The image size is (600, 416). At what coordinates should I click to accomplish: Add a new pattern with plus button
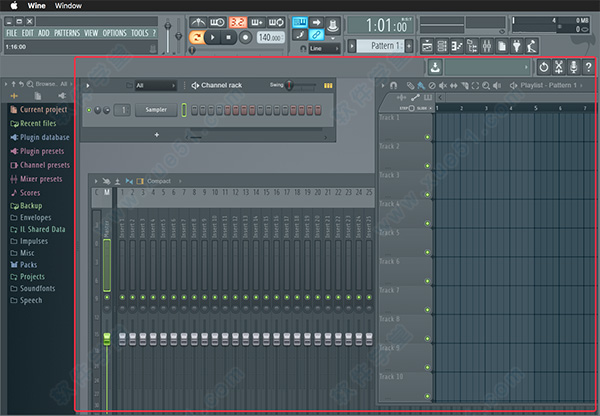tap(409, 46)
